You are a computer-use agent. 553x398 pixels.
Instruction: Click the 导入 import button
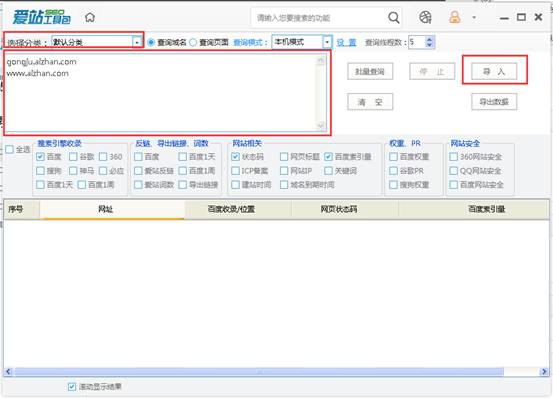[494, 72]
